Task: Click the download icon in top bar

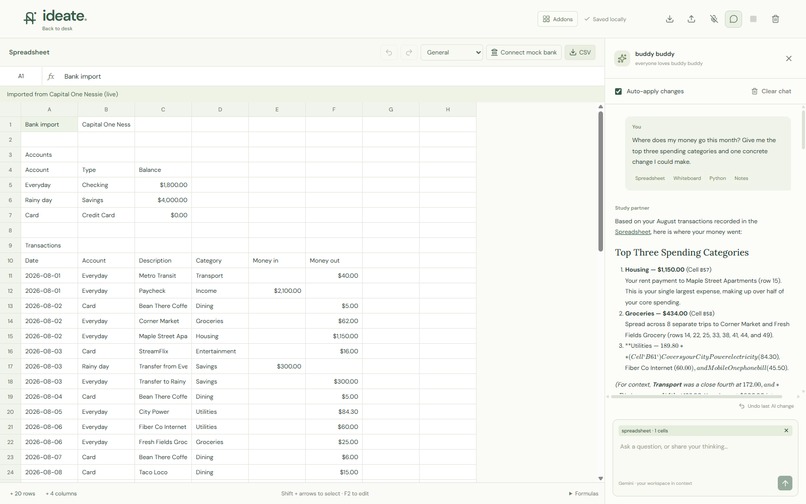Action: tap(669, 19)
